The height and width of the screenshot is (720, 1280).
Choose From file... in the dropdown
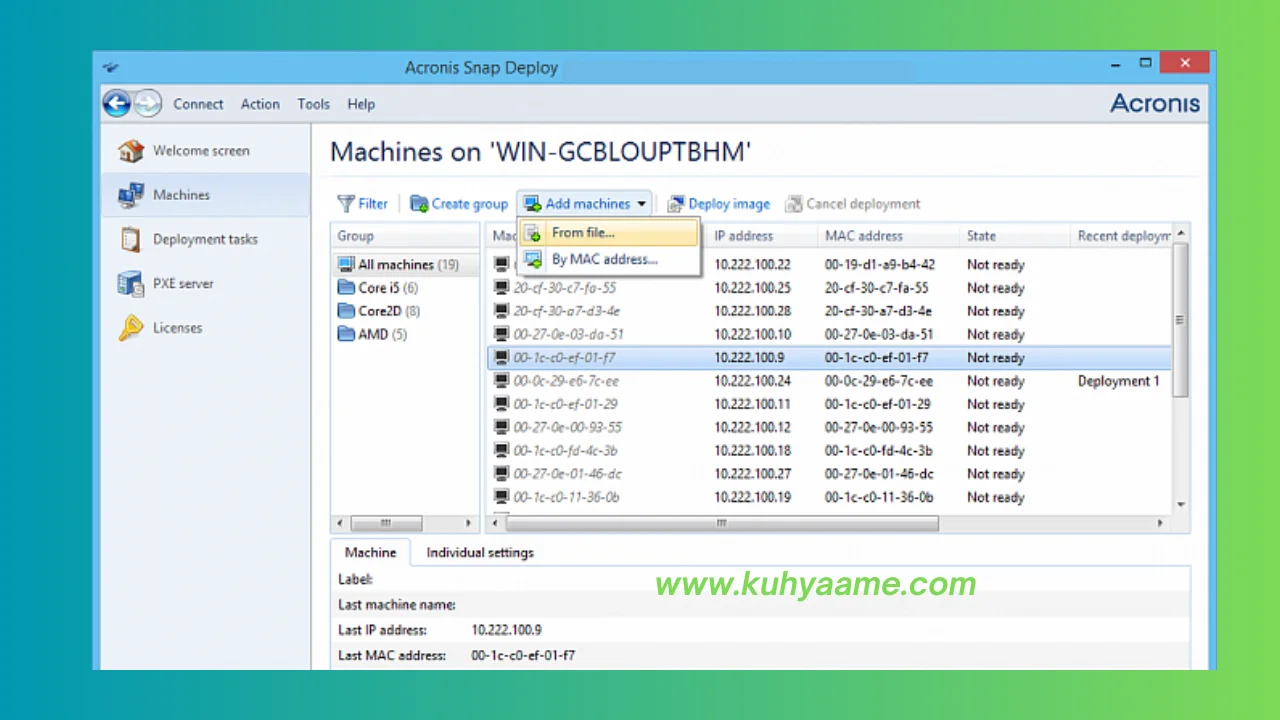click(x=608, y=233)
